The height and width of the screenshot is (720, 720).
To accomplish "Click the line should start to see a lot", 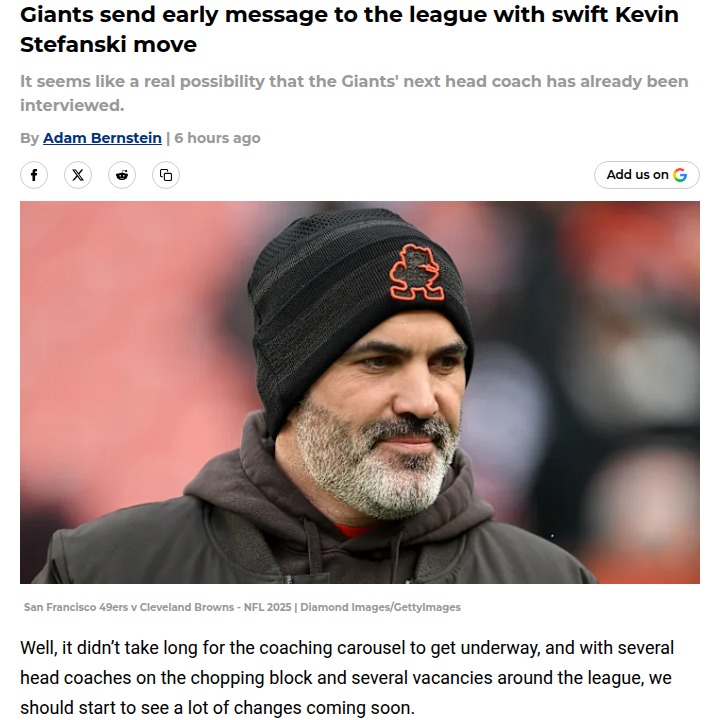I will 217,708.
